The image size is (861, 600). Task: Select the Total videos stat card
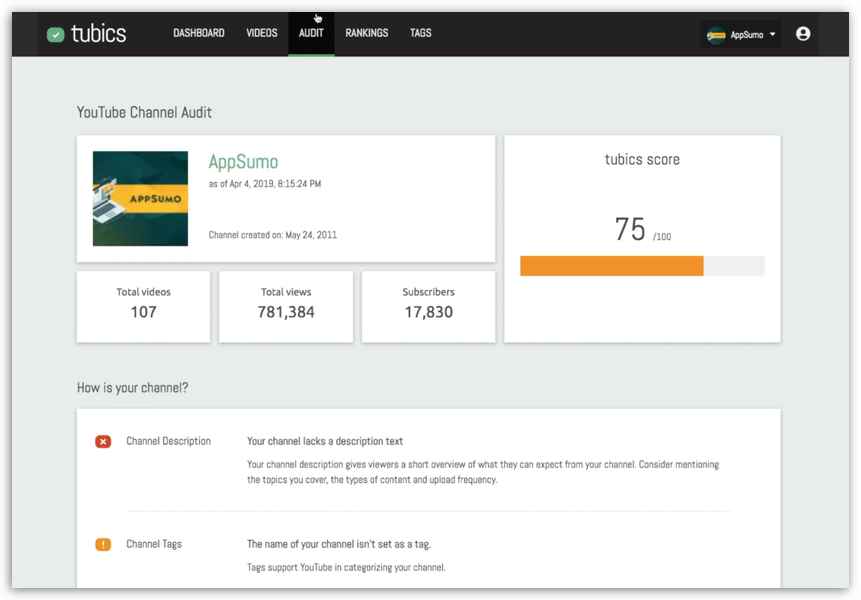point(143,306)
